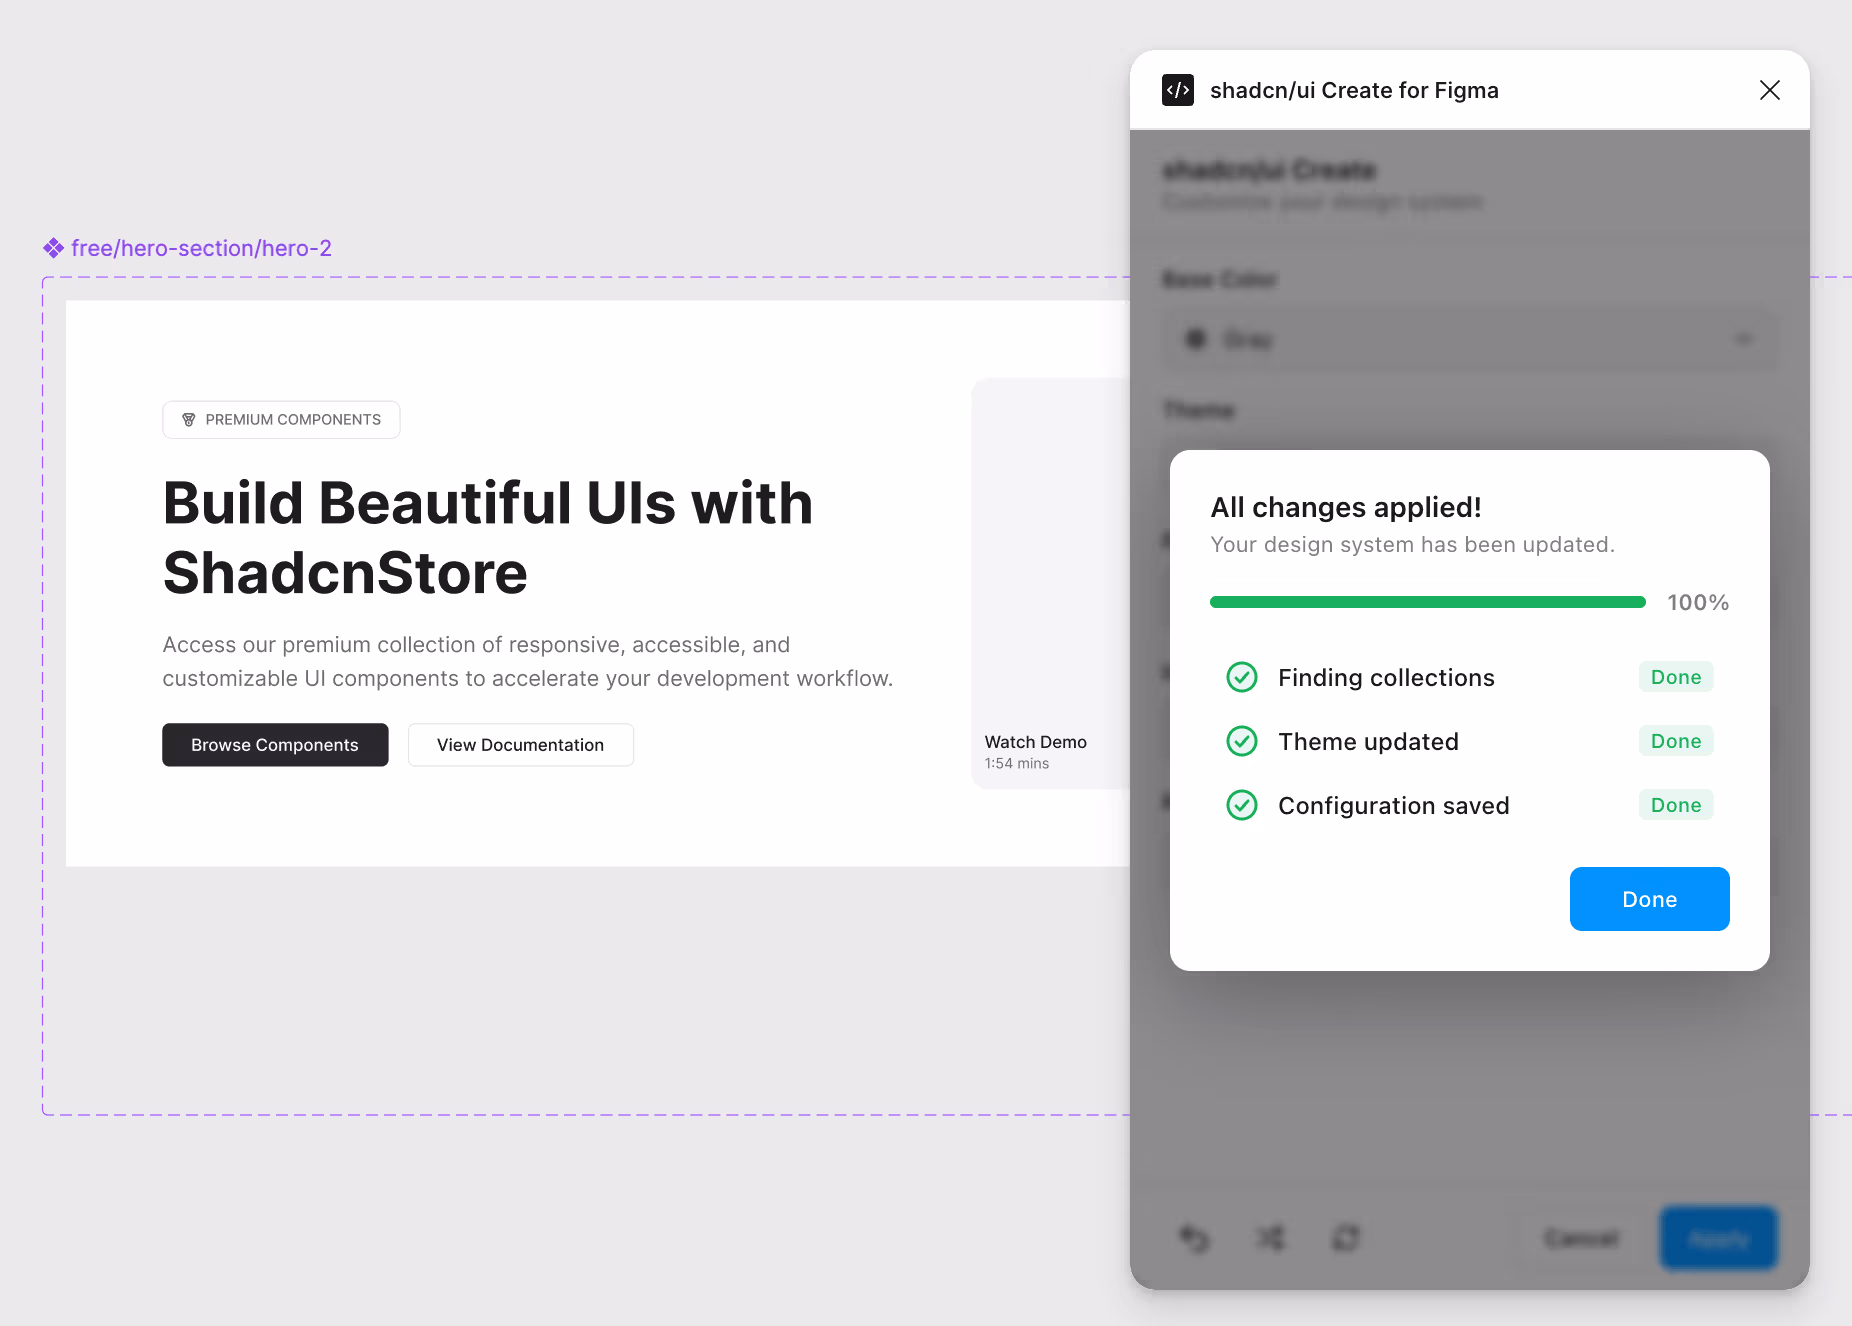Click the Finding collections checkmark icon

point(1242,677)
